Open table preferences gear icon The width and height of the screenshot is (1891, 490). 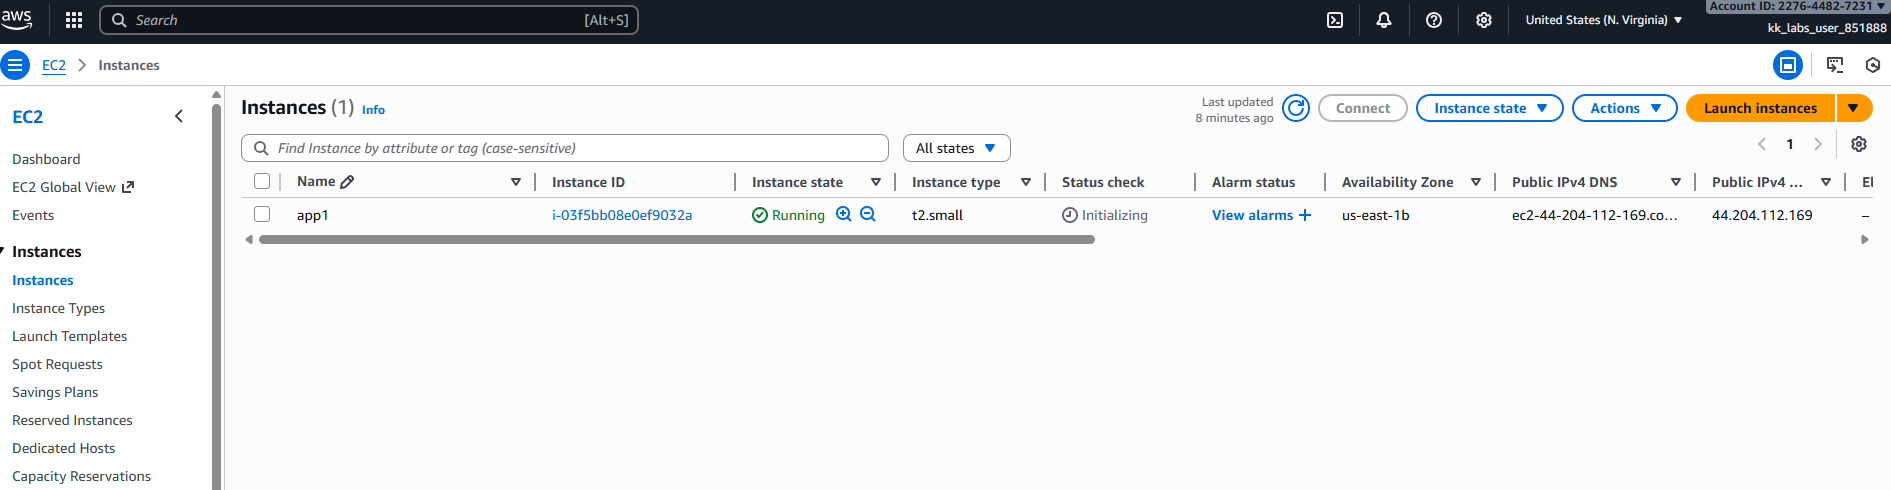1859,144
